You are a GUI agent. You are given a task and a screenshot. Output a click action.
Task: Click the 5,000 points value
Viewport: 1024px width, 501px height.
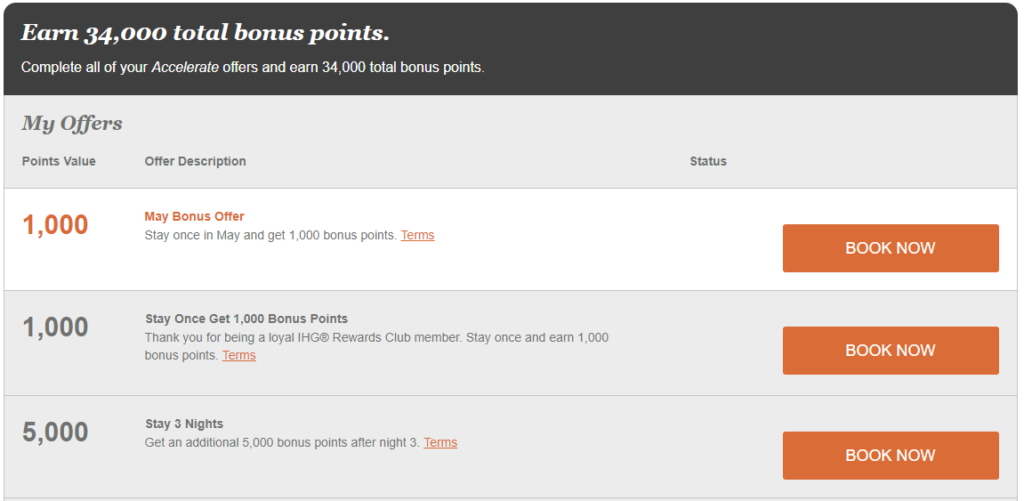click(x=55, y=432)
